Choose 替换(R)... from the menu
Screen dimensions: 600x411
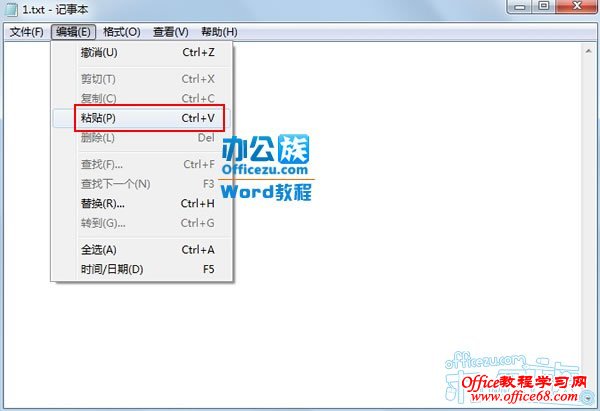pyautogui.click(x=142, y=204)
